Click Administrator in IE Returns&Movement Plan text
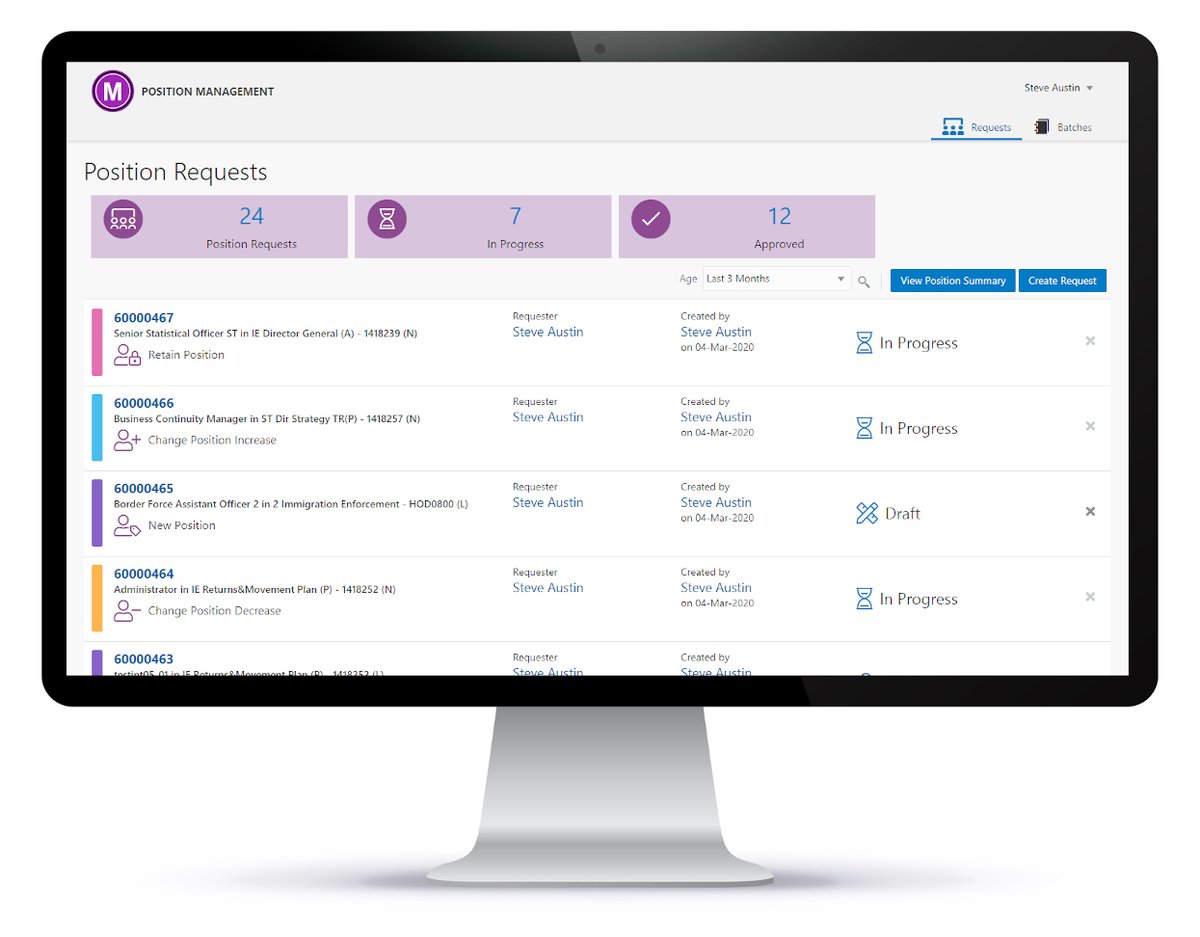The height and width of the screenshot is (937, 1200). tap(255, 590)
